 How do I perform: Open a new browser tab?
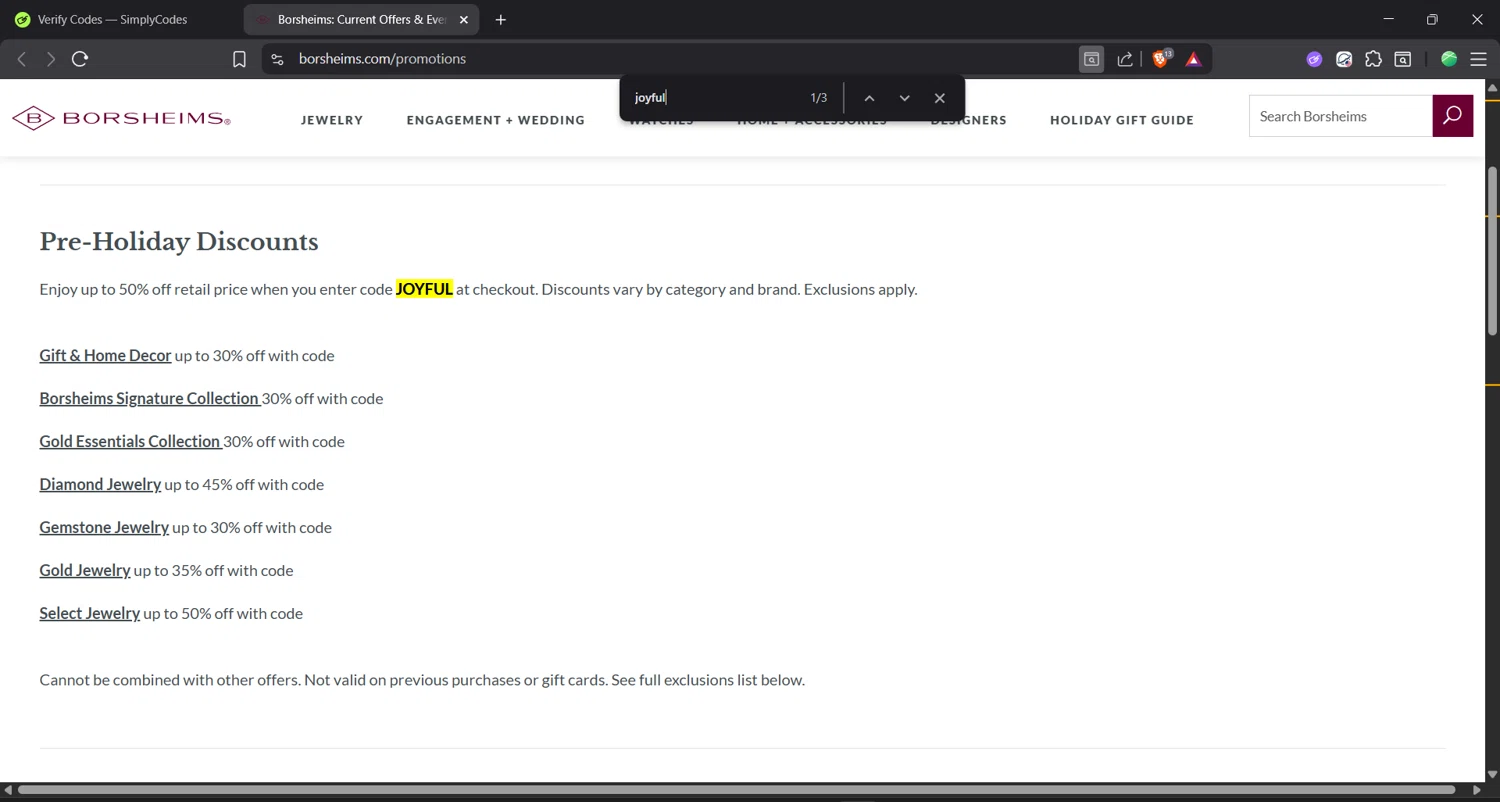point(501,20)
